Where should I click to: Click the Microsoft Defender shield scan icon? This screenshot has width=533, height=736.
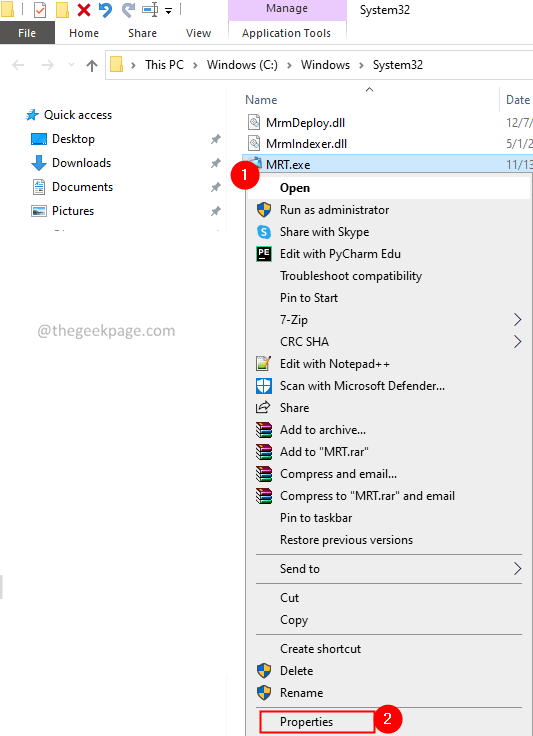coord(264,386)
